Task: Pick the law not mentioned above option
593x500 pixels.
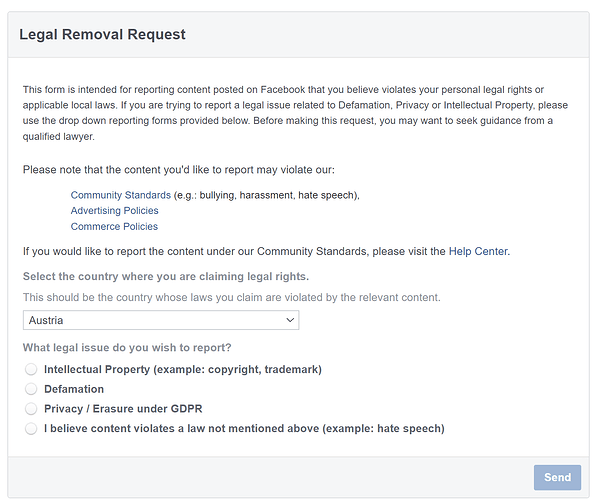Action: (x=31, y=429)
